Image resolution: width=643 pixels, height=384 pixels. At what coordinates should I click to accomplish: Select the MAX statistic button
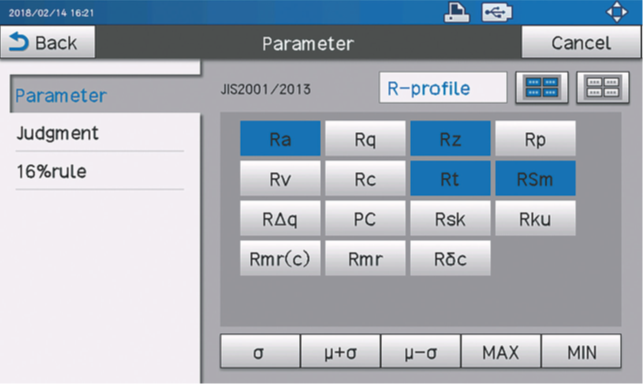pos(501,351)
